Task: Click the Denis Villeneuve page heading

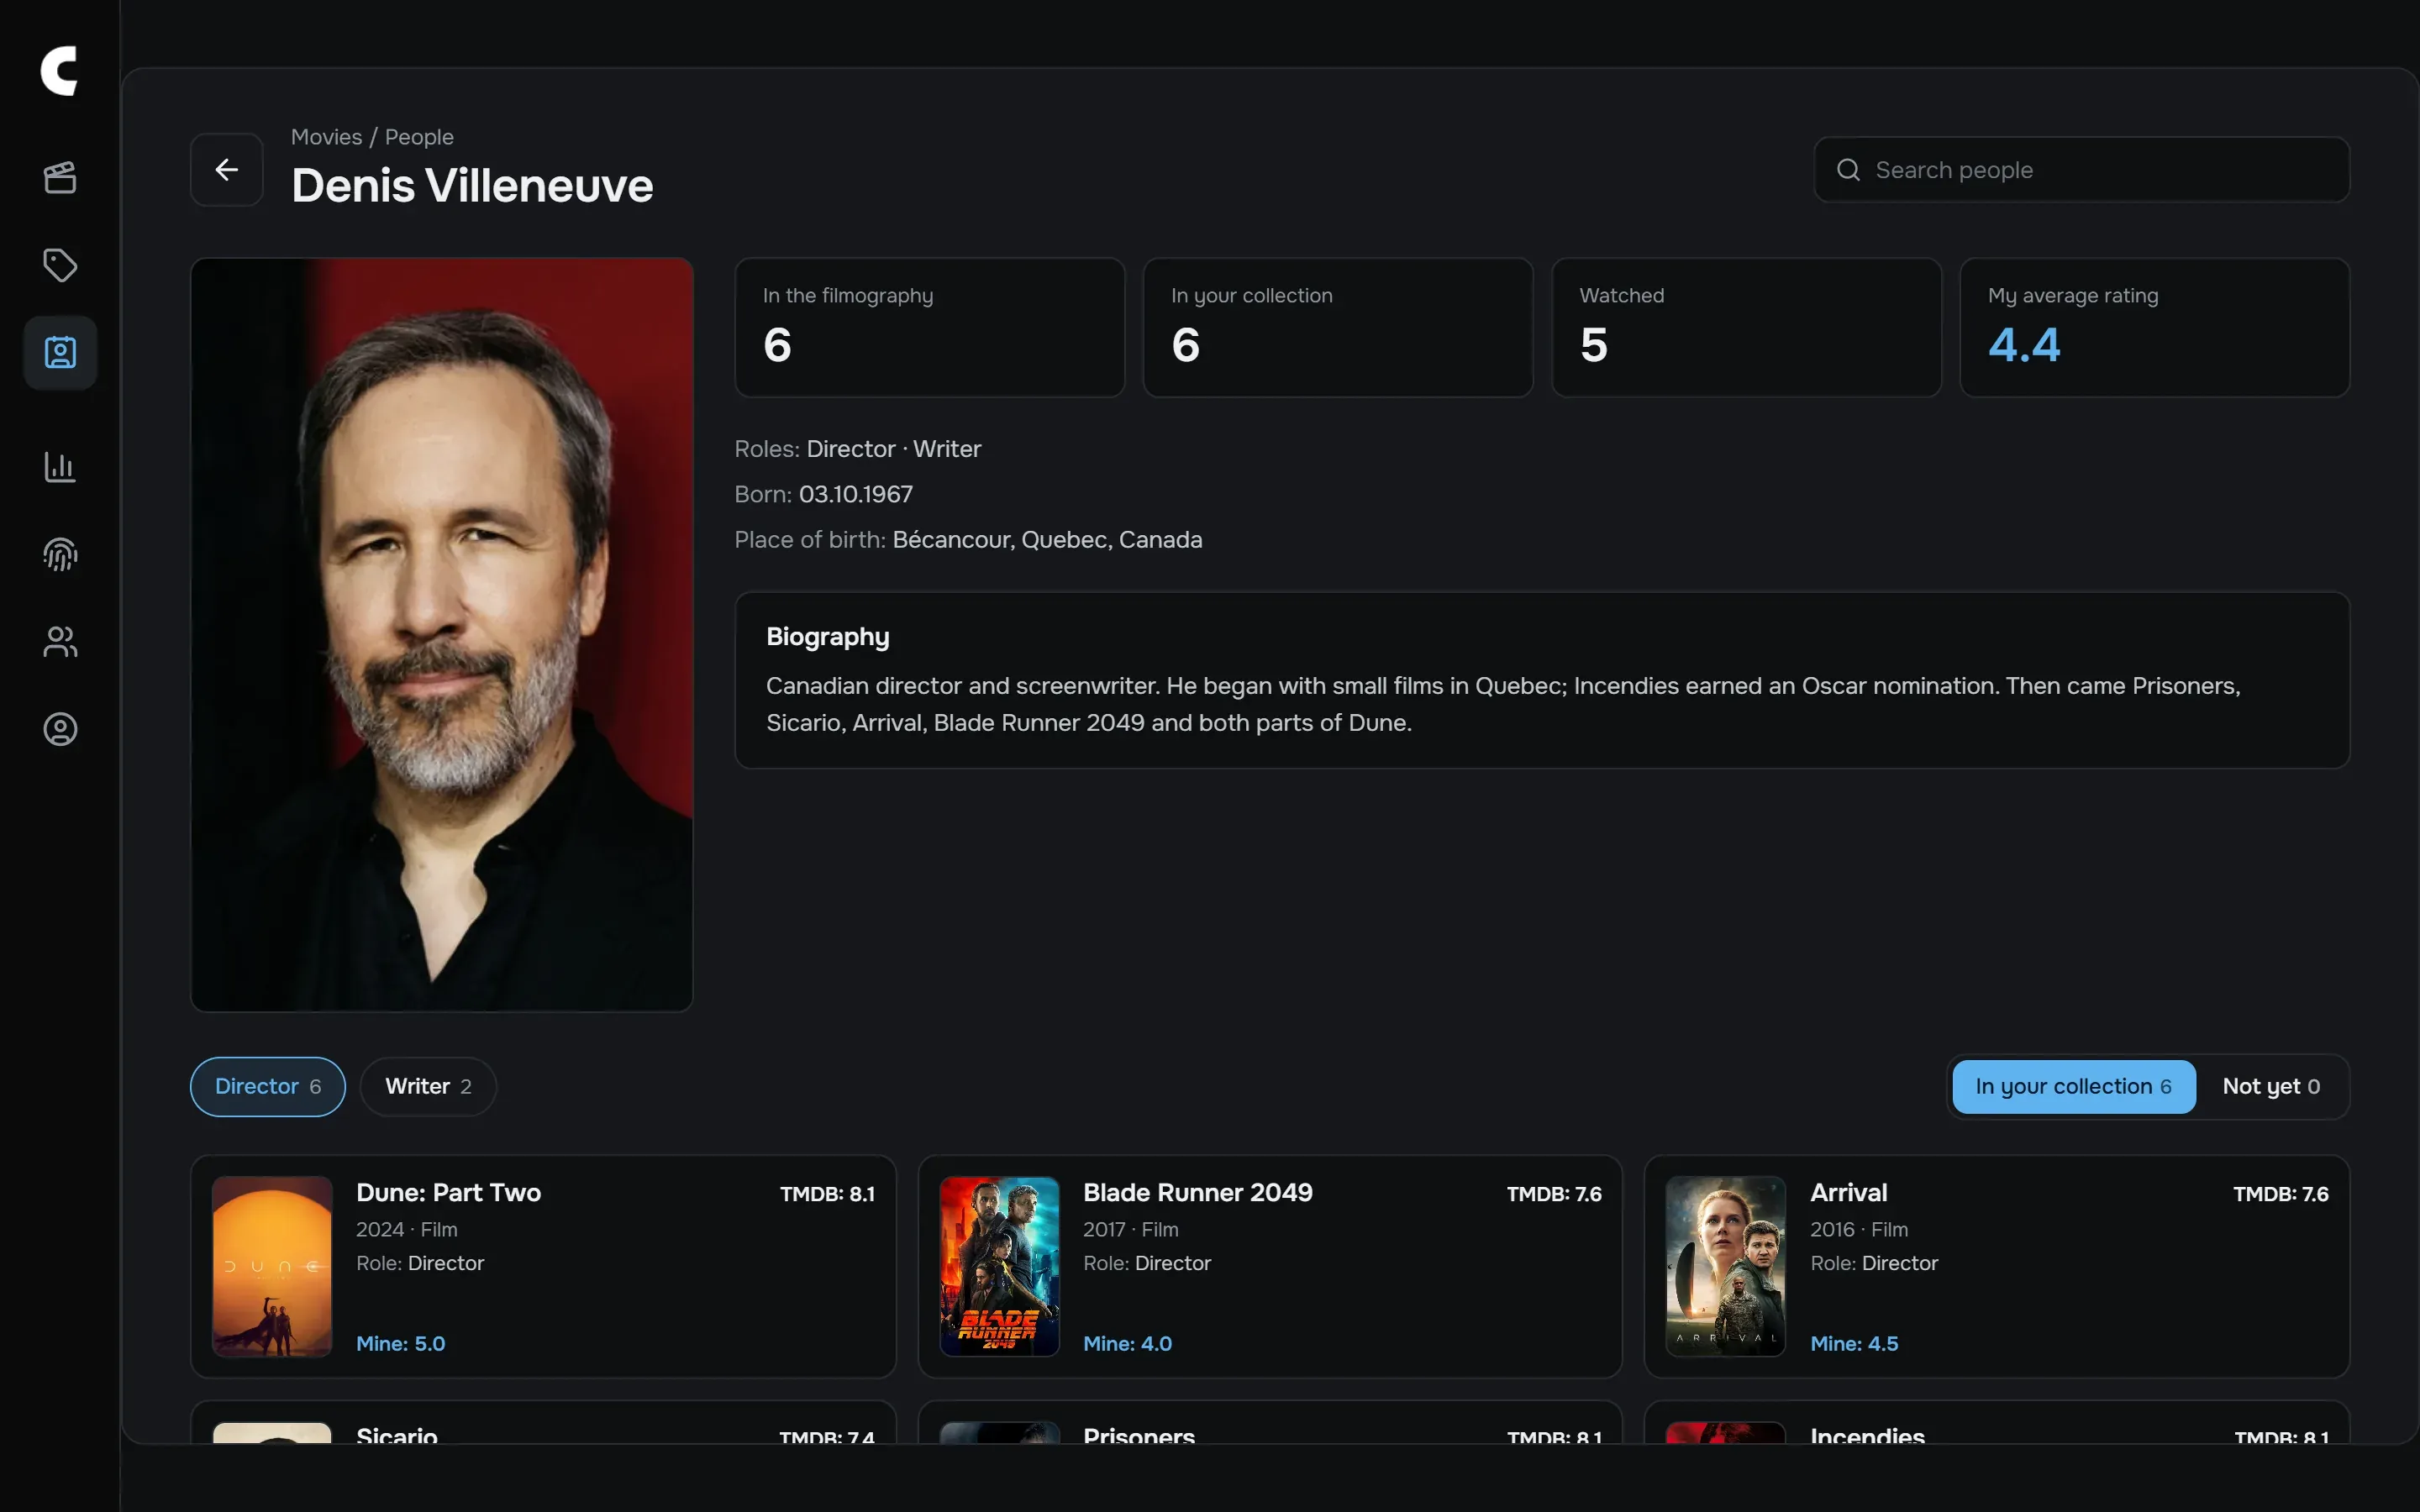Action: coord(472,186)
